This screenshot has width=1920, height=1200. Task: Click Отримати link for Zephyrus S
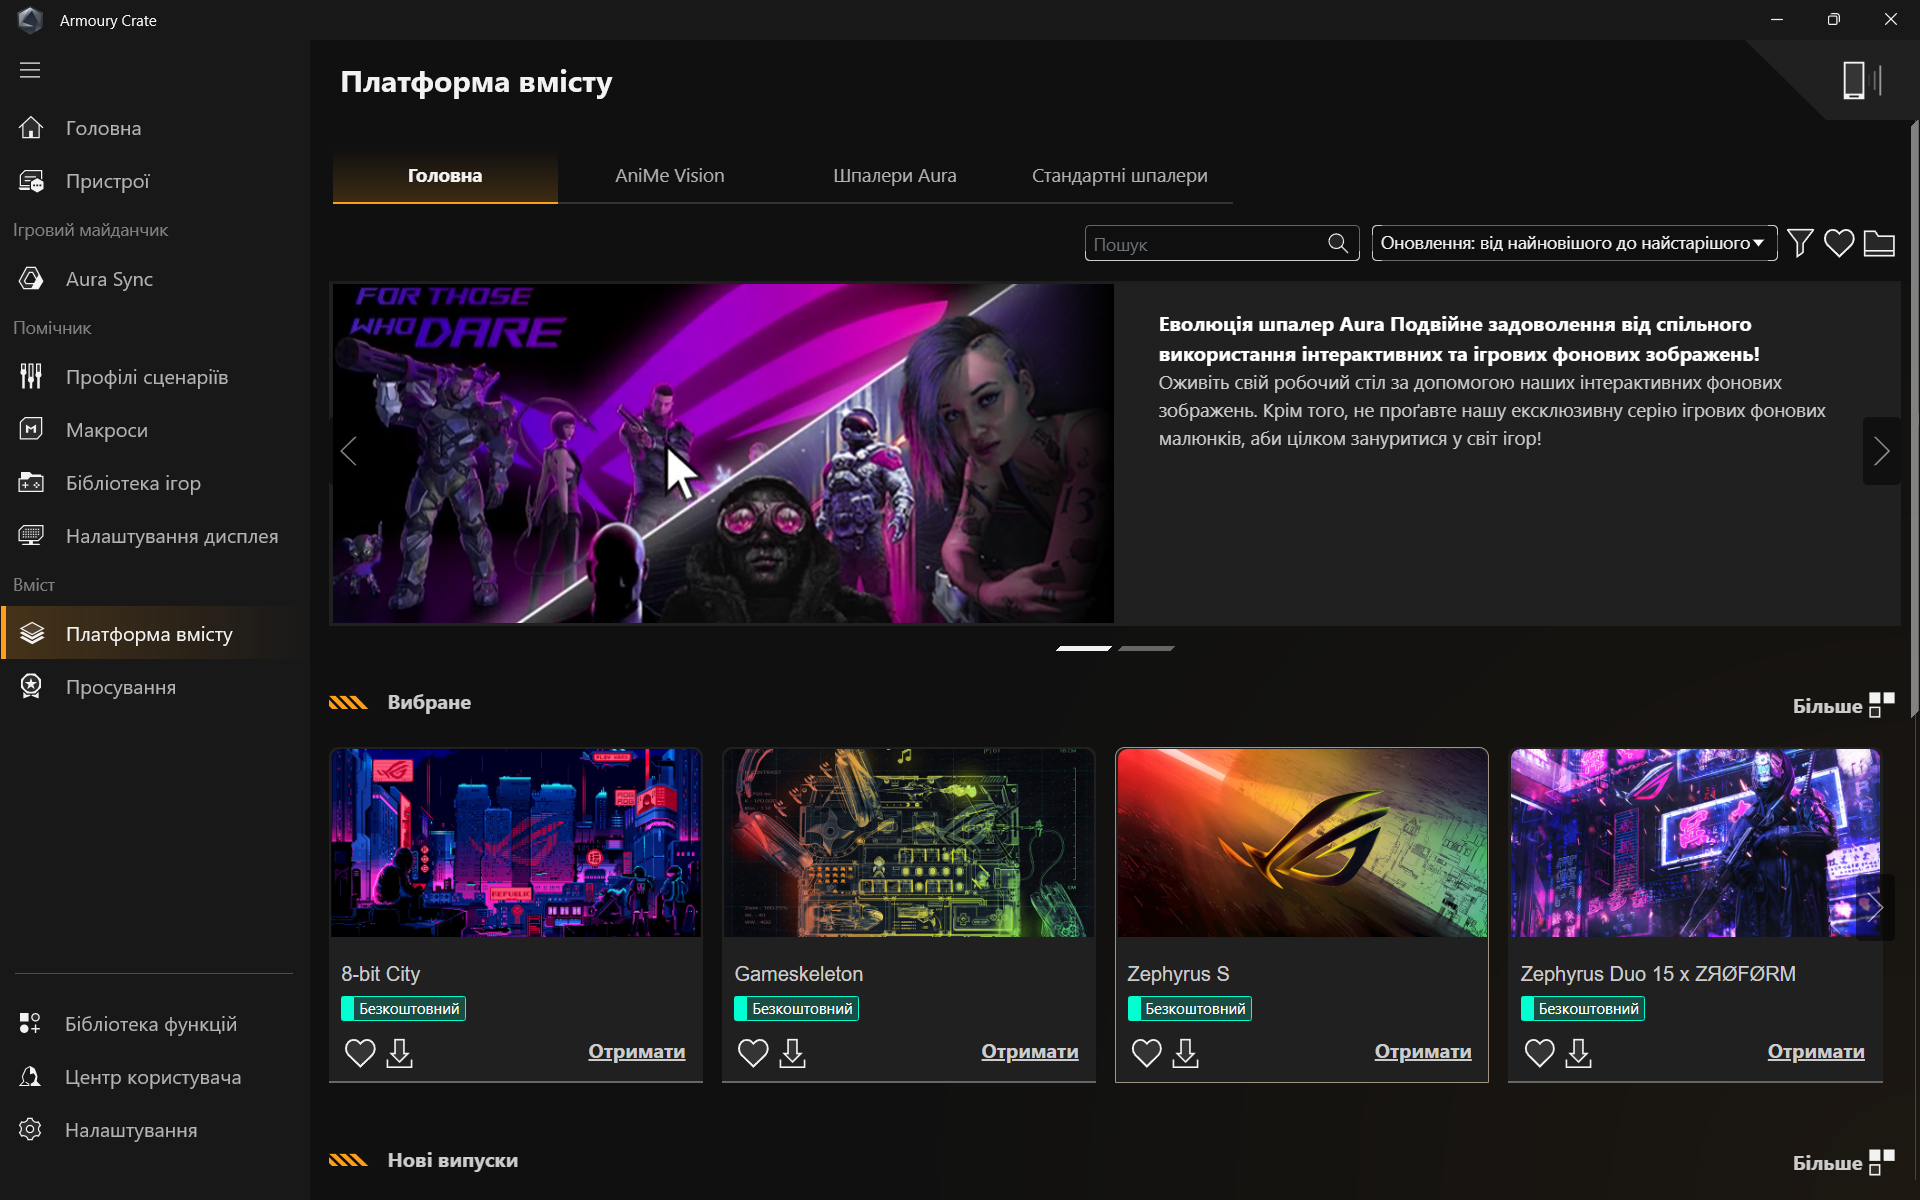tap(1422, 1051)
